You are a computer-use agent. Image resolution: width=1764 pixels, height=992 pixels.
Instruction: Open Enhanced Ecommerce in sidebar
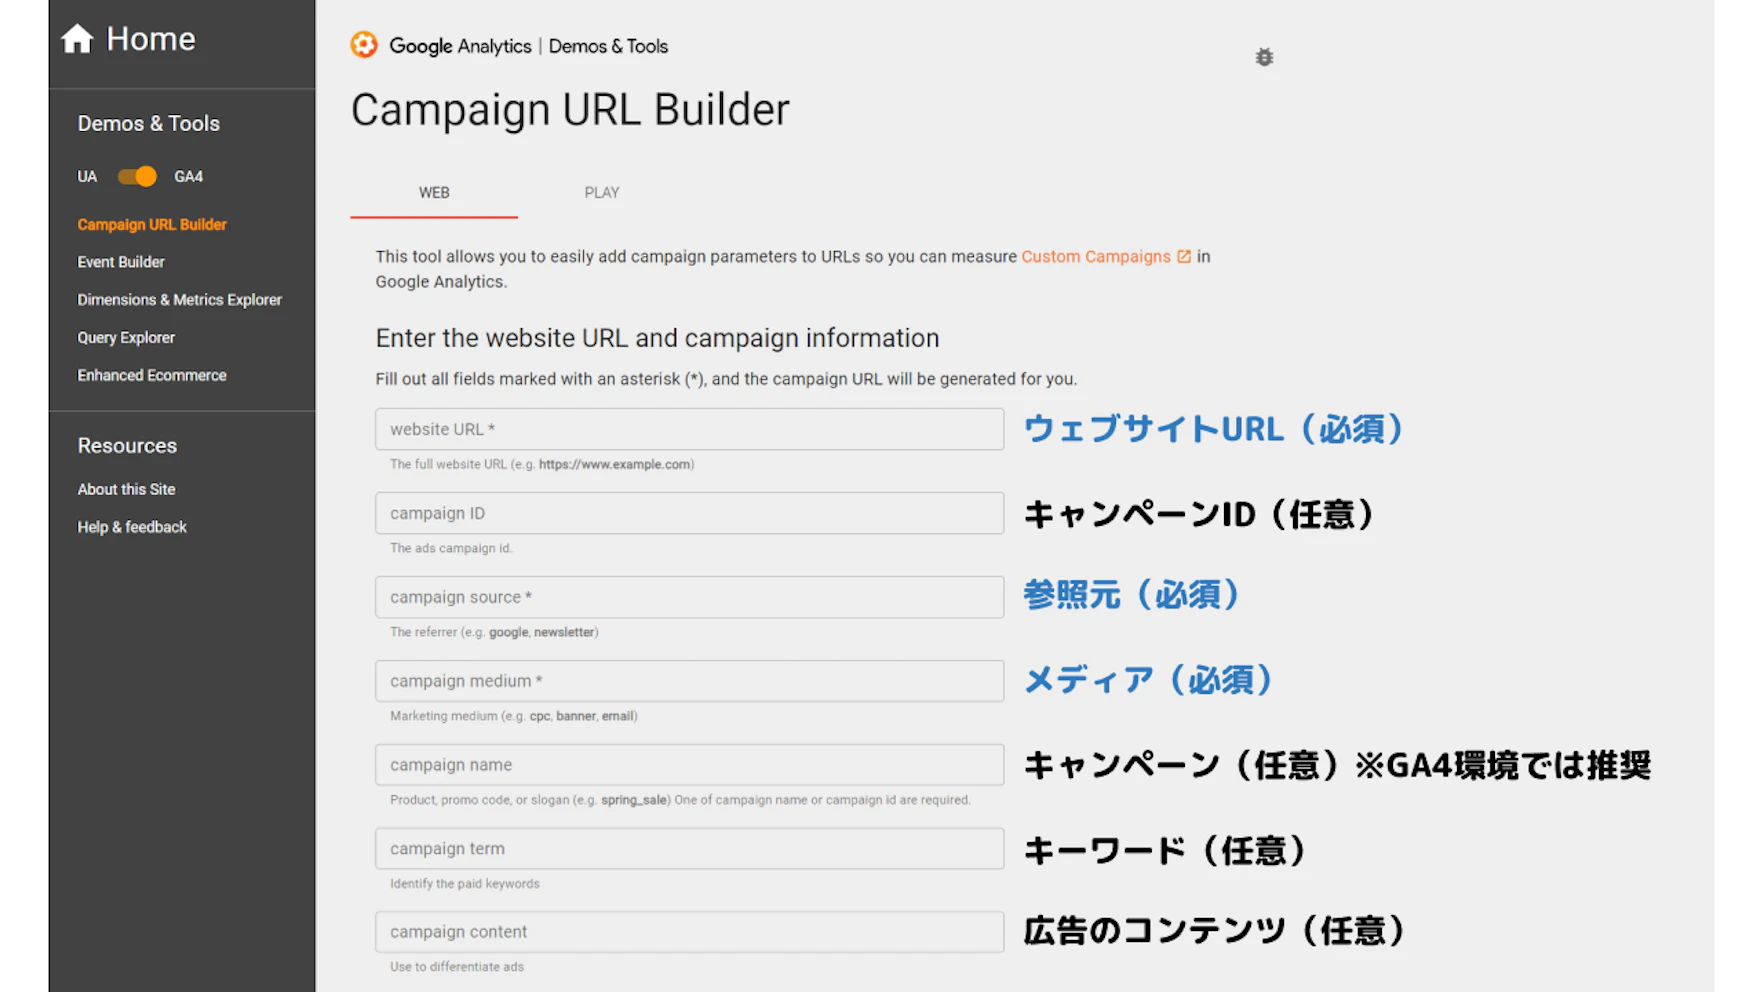[152, 376]
